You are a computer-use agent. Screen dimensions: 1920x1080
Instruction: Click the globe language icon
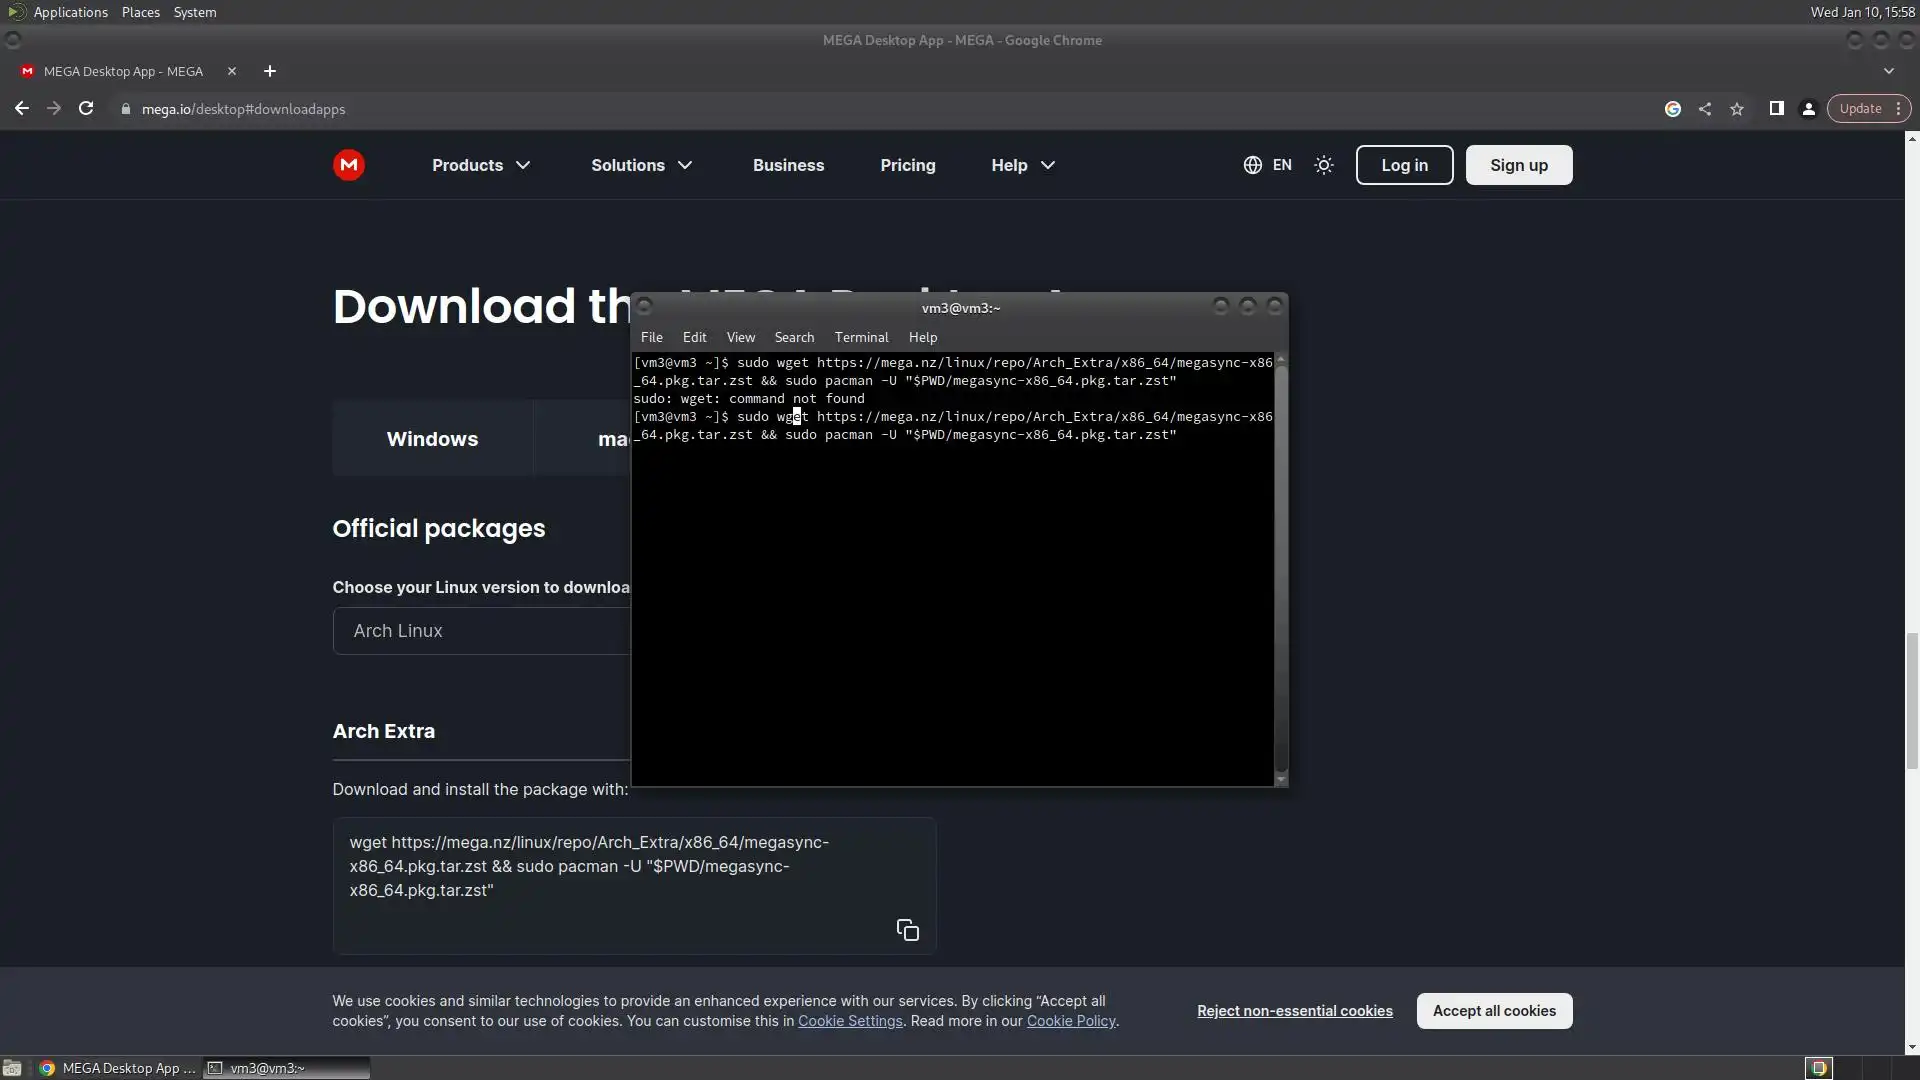click(1252, 165)
